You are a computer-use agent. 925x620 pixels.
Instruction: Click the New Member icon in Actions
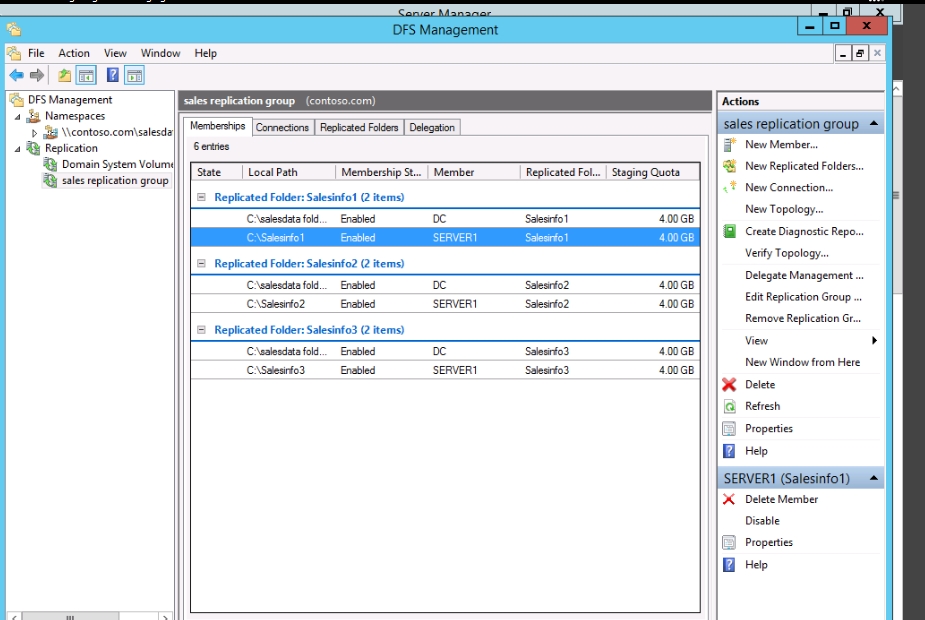pyautogui.click(x=729, y=145)
